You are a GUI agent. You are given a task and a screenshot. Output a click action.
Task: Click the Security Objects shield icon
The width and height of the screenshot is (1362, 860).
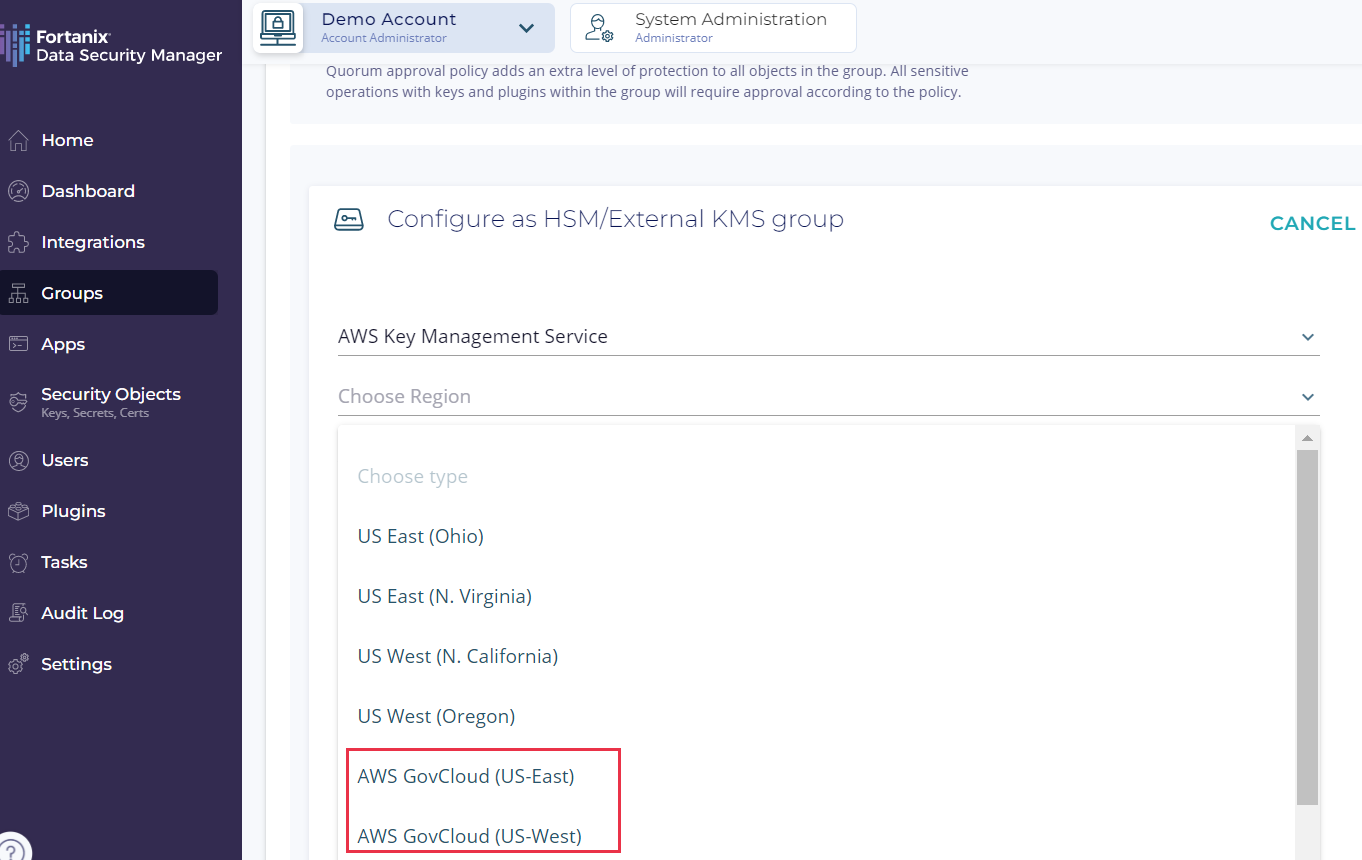point(18,402)
